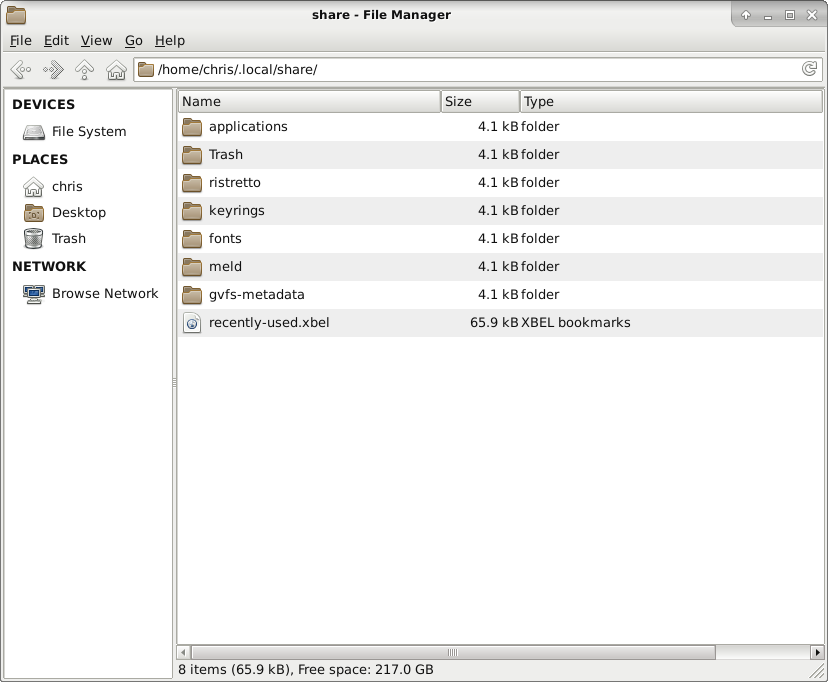Open the Edit menu
This screenshot has height=682, width=828.
(x=56, y=41)
